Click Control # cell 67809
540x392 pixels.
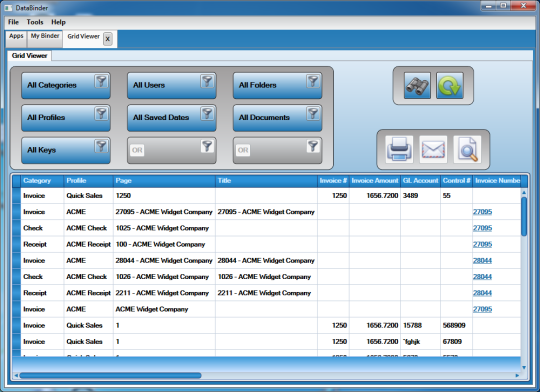point(456,342)
